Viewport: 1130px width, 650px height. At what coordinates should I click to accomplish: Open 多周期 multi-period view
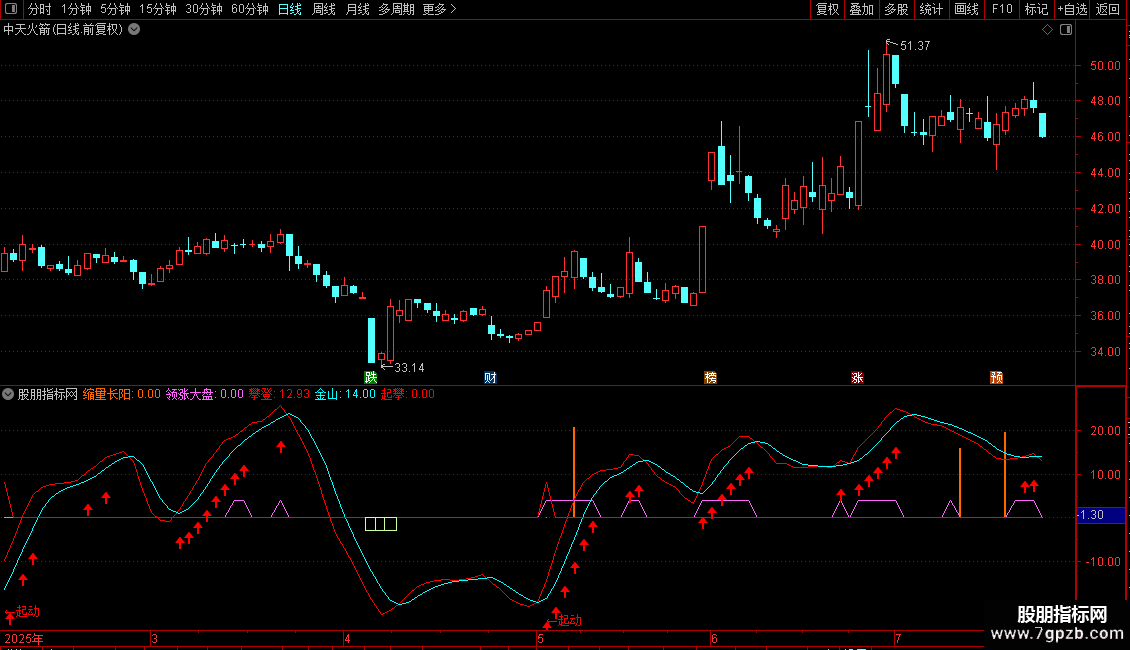pos(396,9)
